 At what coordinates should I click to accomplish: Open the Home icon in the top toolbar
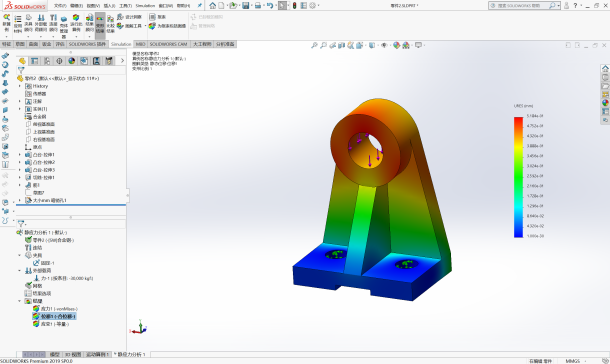(212, 5)
